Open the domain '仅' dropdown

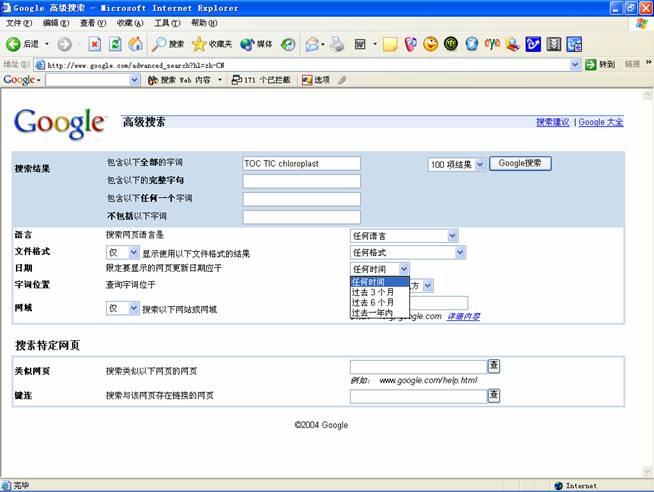click(x=122, y=308)
